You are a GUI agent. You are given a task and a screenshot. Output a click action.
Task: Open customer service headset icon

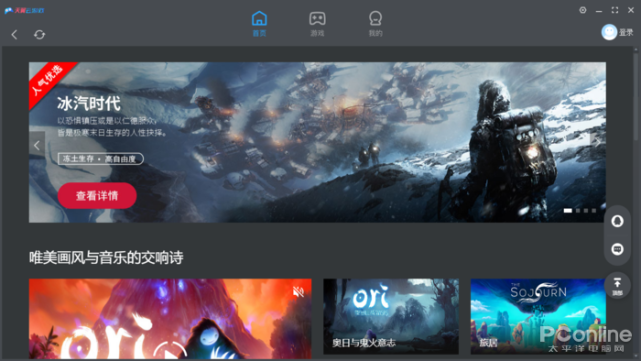pyautogui.click(x=617, y=221)
